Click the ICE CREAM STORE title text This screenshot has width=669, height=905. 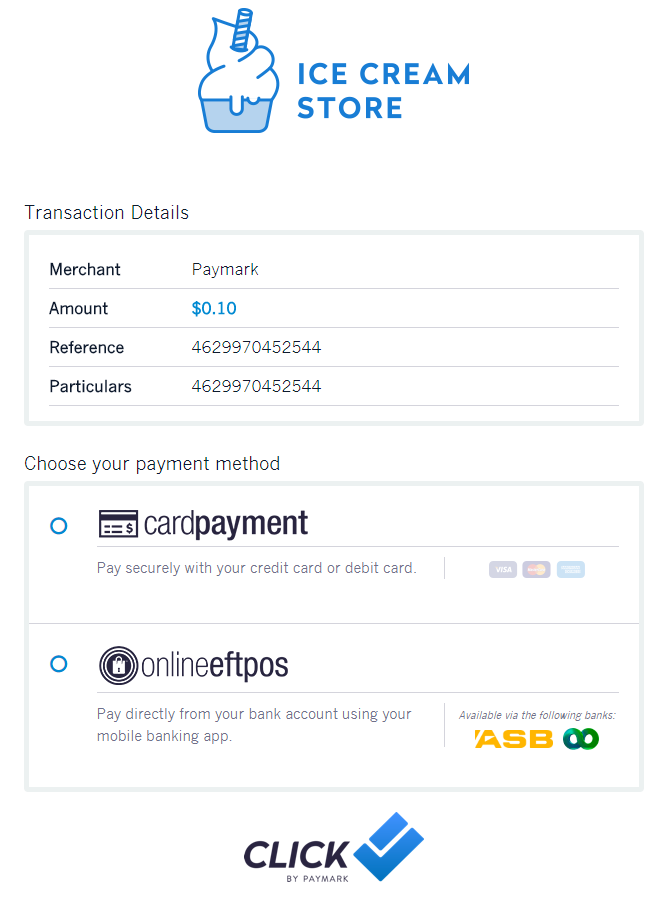coord(384,91)
